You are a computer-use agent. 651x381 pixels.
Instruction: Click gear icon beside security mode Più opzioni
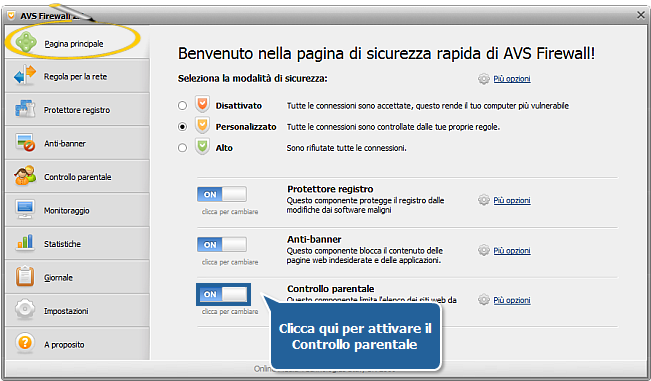(484, 79)
